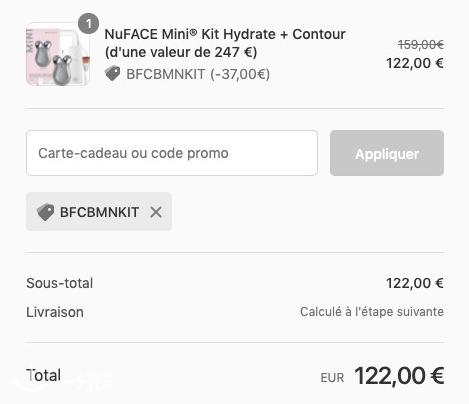This screenshot has height=404, width=469.
Task: Click the discounted 122,00 € item price
Action: click(415, 63)
